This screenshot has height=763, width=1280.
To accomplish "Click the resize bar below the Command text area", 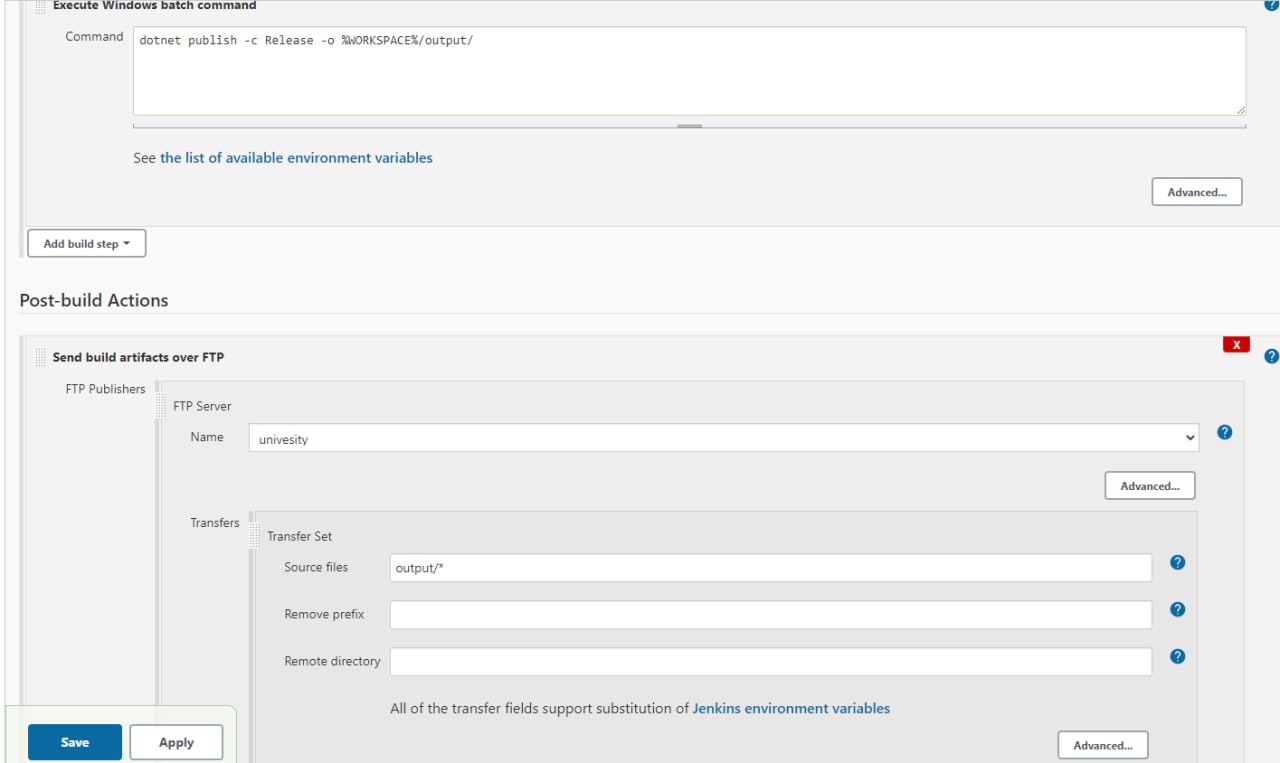I will 689,126.
